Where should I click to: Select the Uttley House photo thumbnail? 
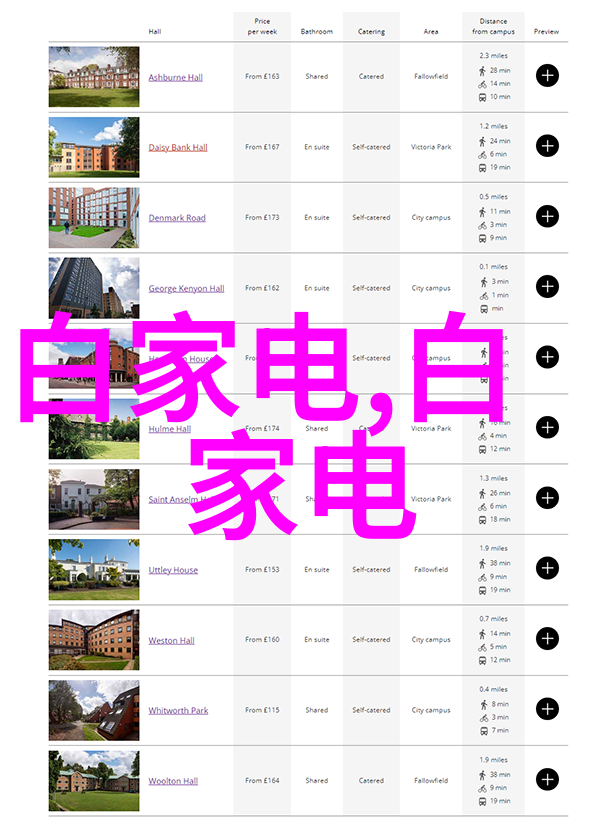coord(94,569)
